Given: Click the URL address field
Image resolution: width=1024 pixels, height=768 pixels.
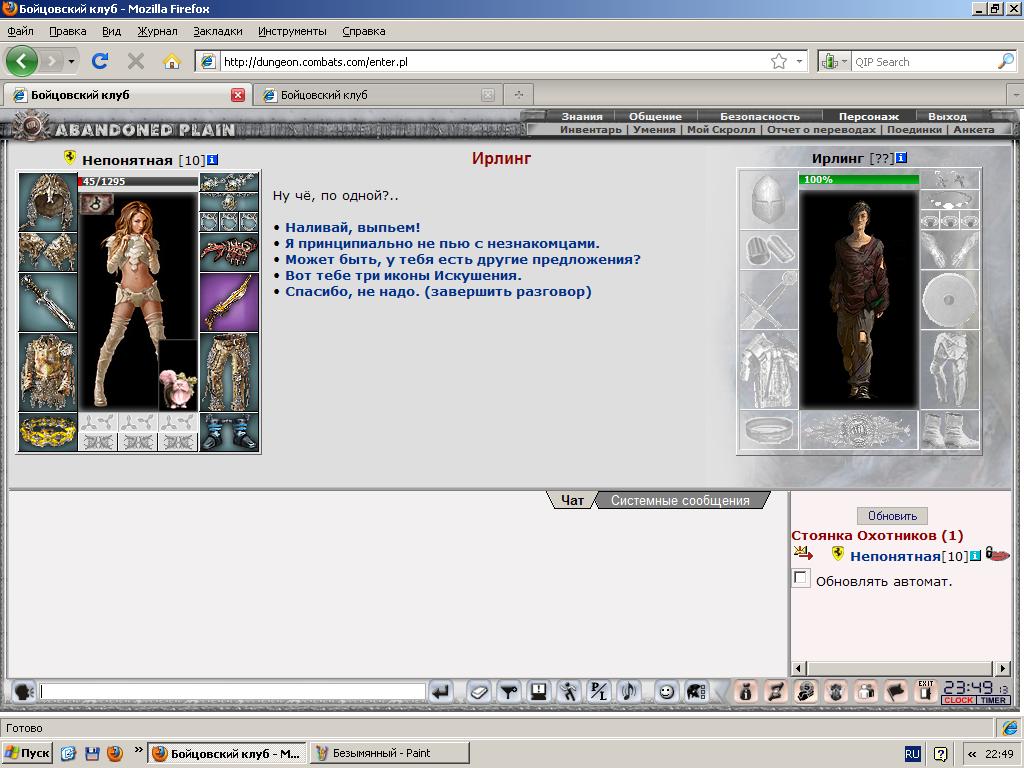Looking at the screenshot, I should [493, 61].
